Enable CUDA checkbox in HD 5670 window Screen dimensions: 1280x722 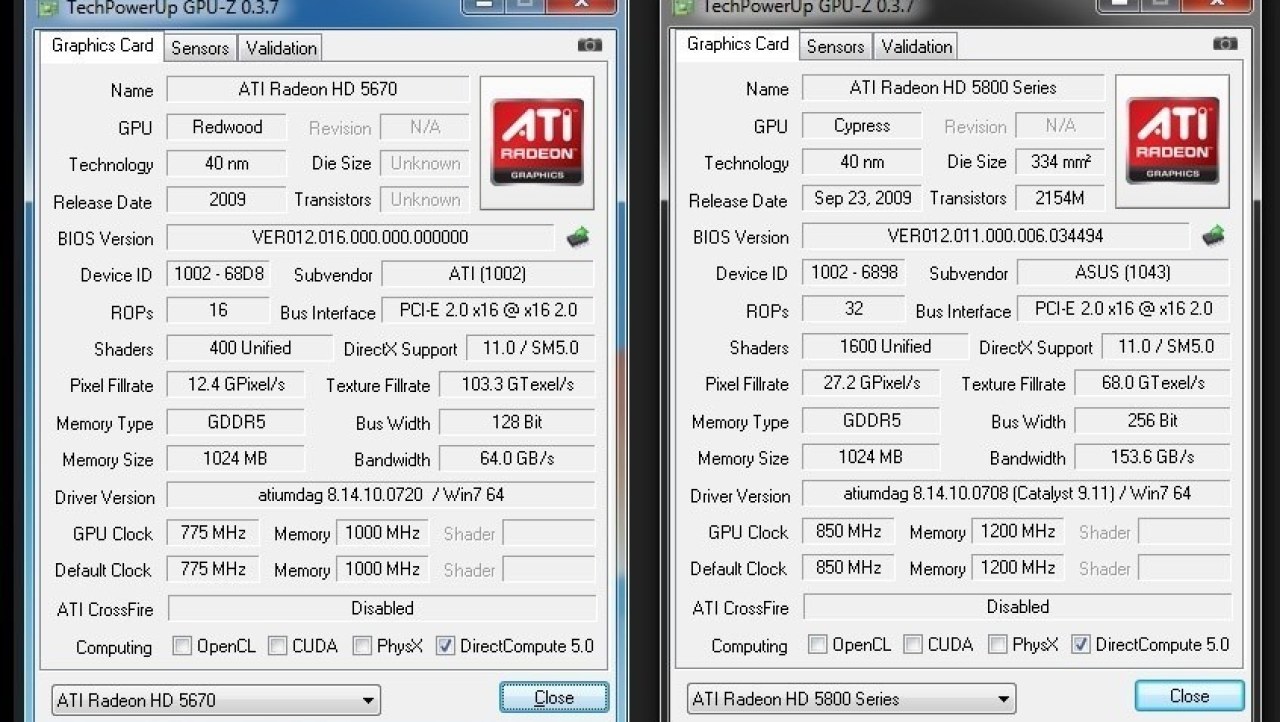[x=277, y=646]
